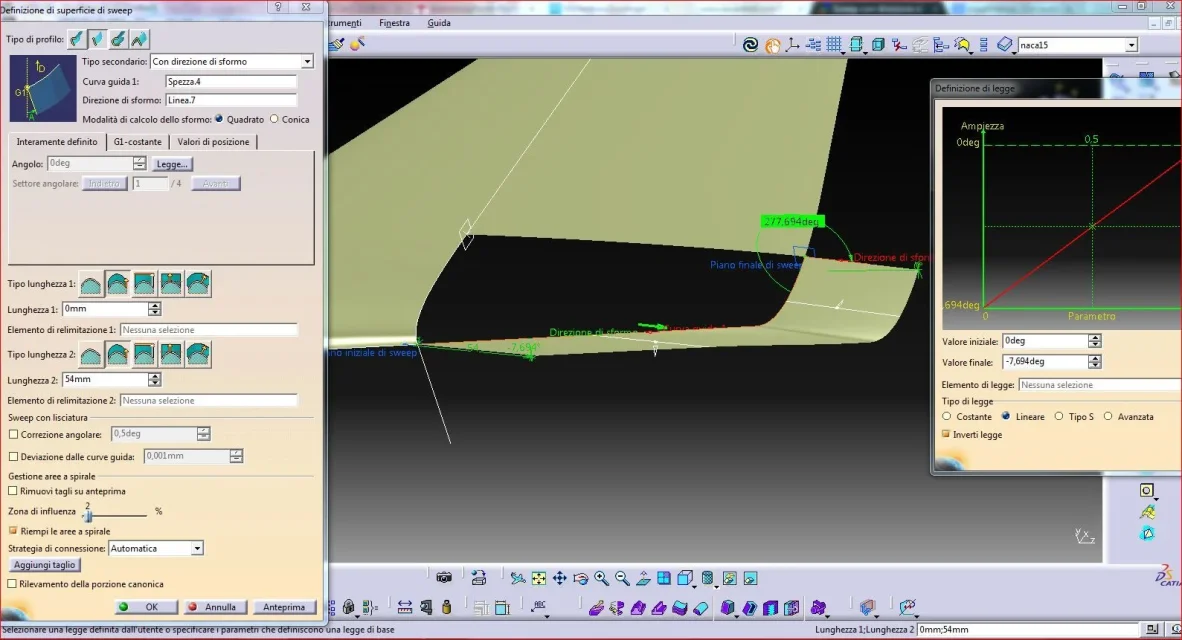This screenshot has width=1182, height=640.
Task: Click the Anteprima button
Action: 284,607
